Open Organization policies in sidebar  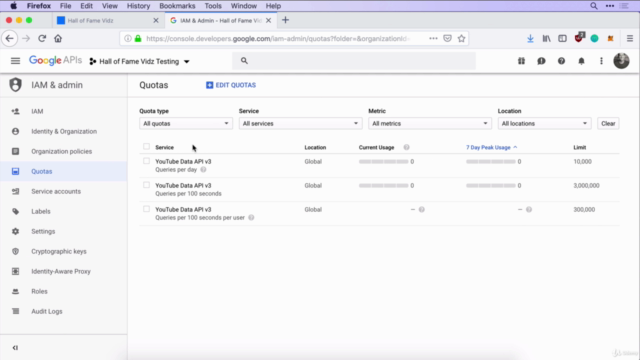pos(62,151)
